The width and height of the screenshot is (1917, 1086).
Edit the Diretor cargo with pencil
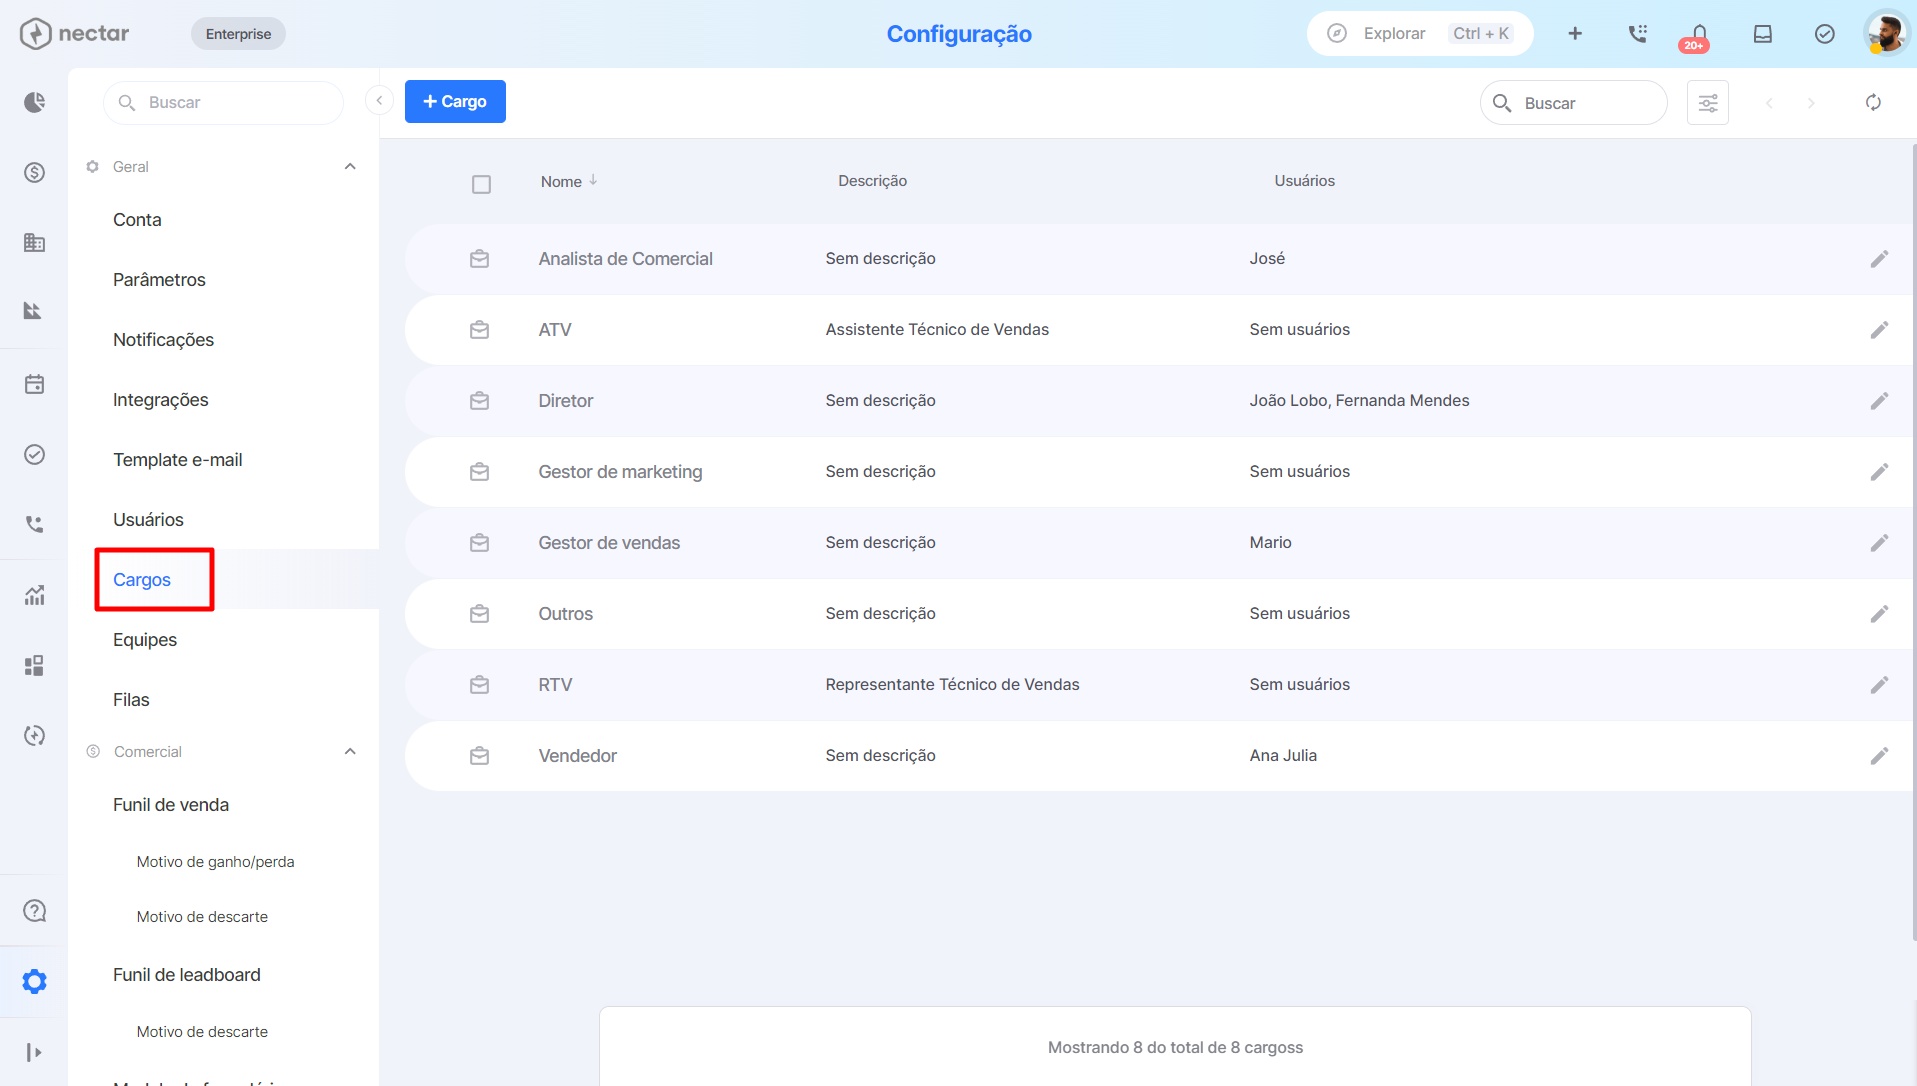point(1879,401)
